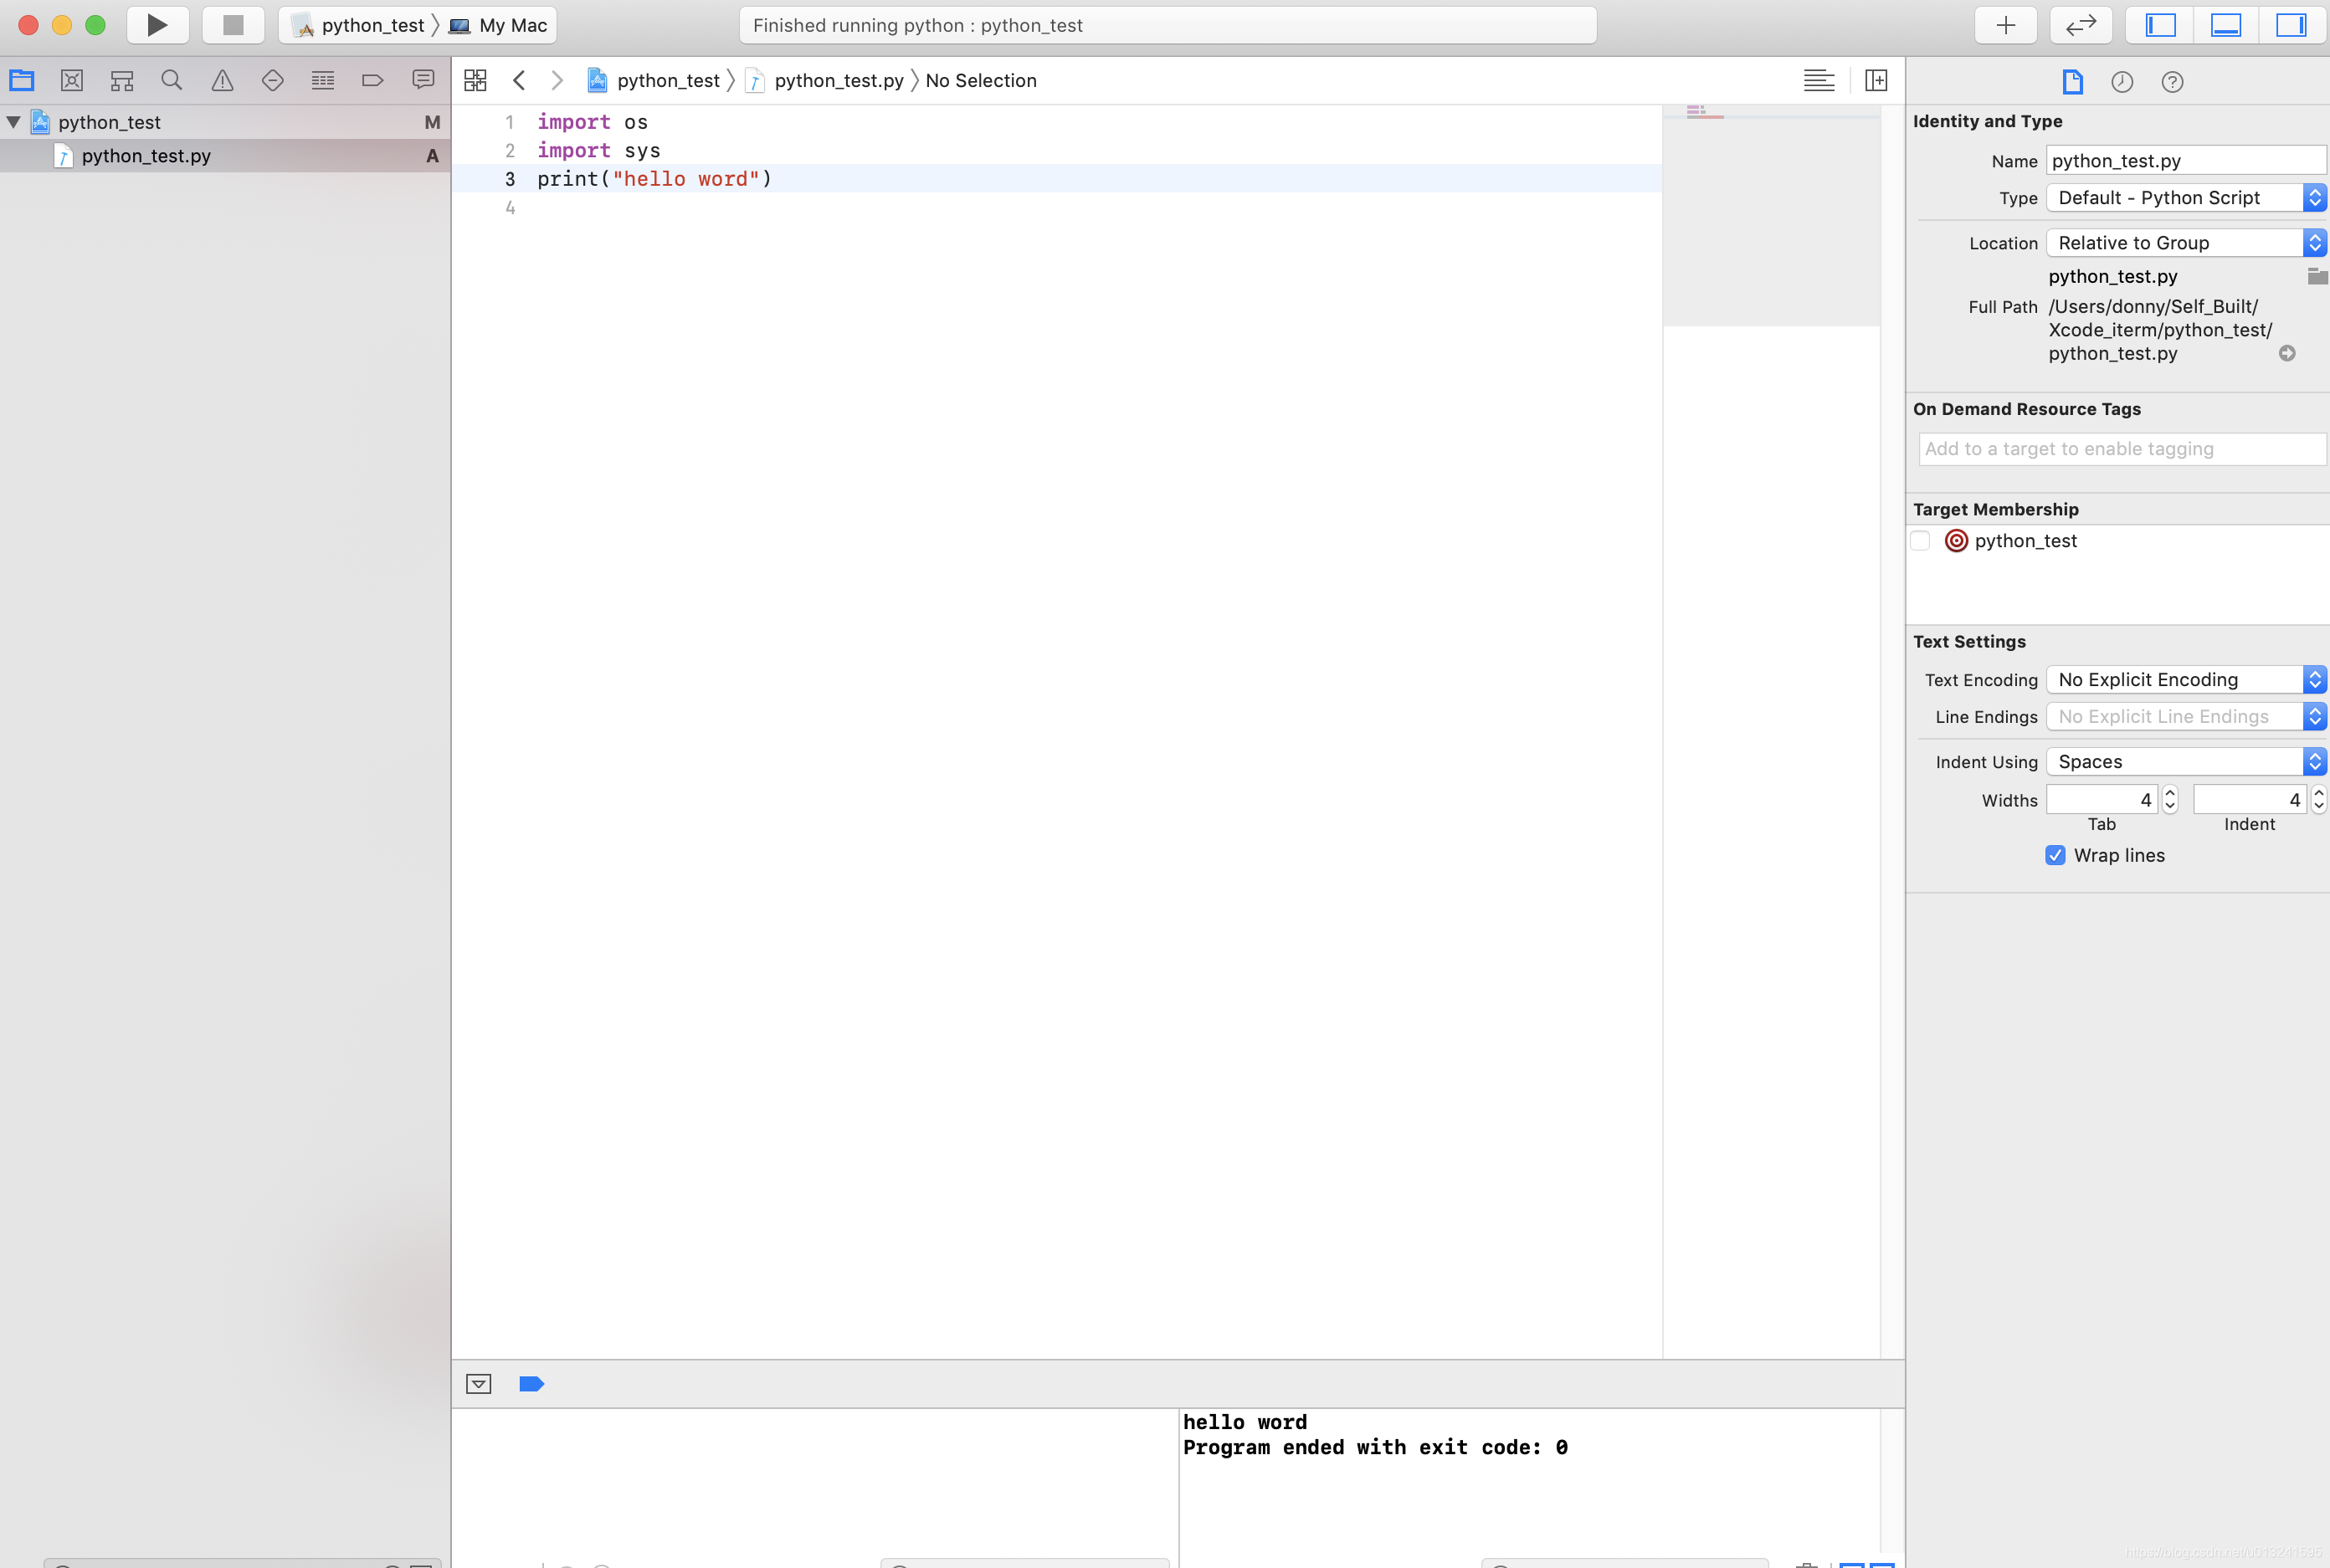The width and height of the screenshot is (2330, 1568).
Task: Toggle breakpoints in the debug bar
Action: pyautogui.click(x=531, y=1384)
